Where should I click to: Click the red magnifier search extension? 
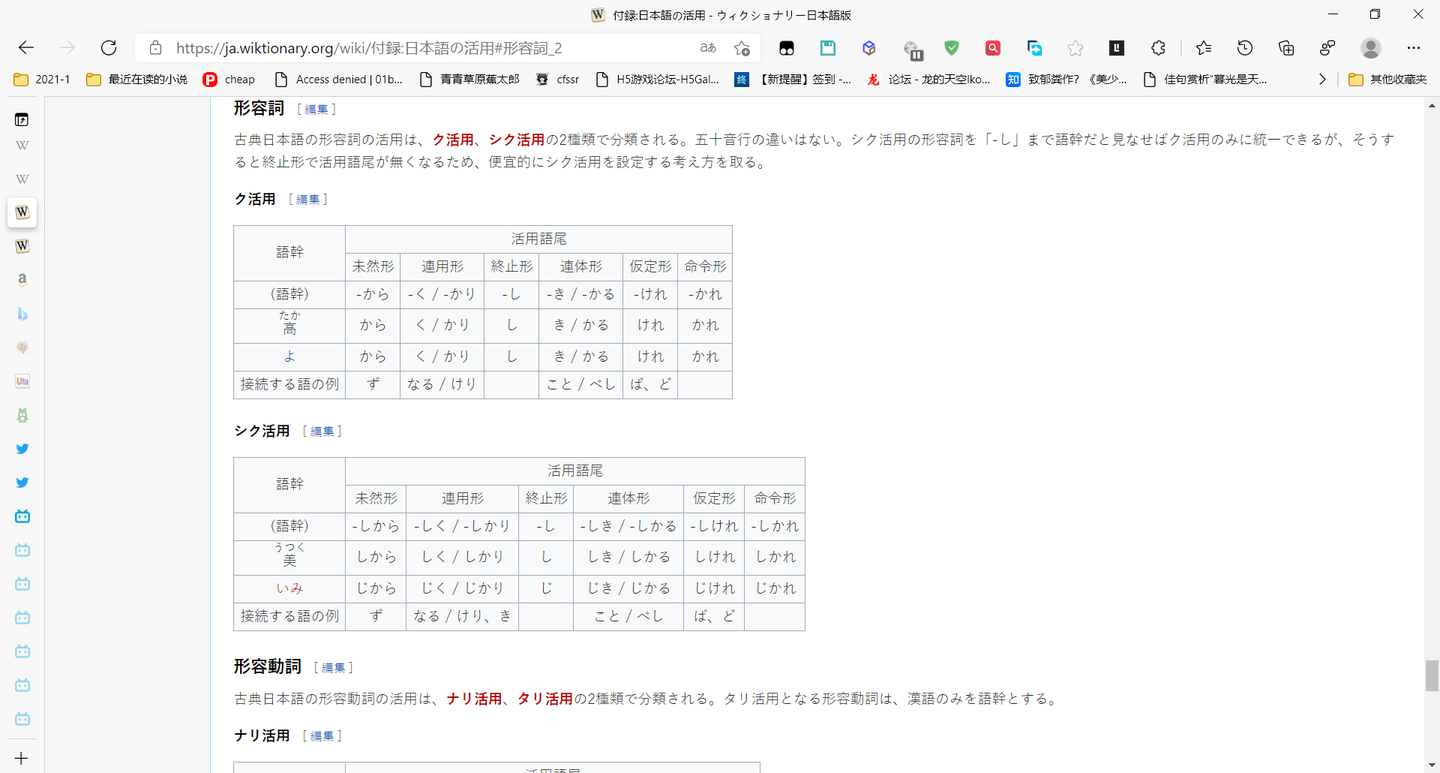(x=993, y=48)
